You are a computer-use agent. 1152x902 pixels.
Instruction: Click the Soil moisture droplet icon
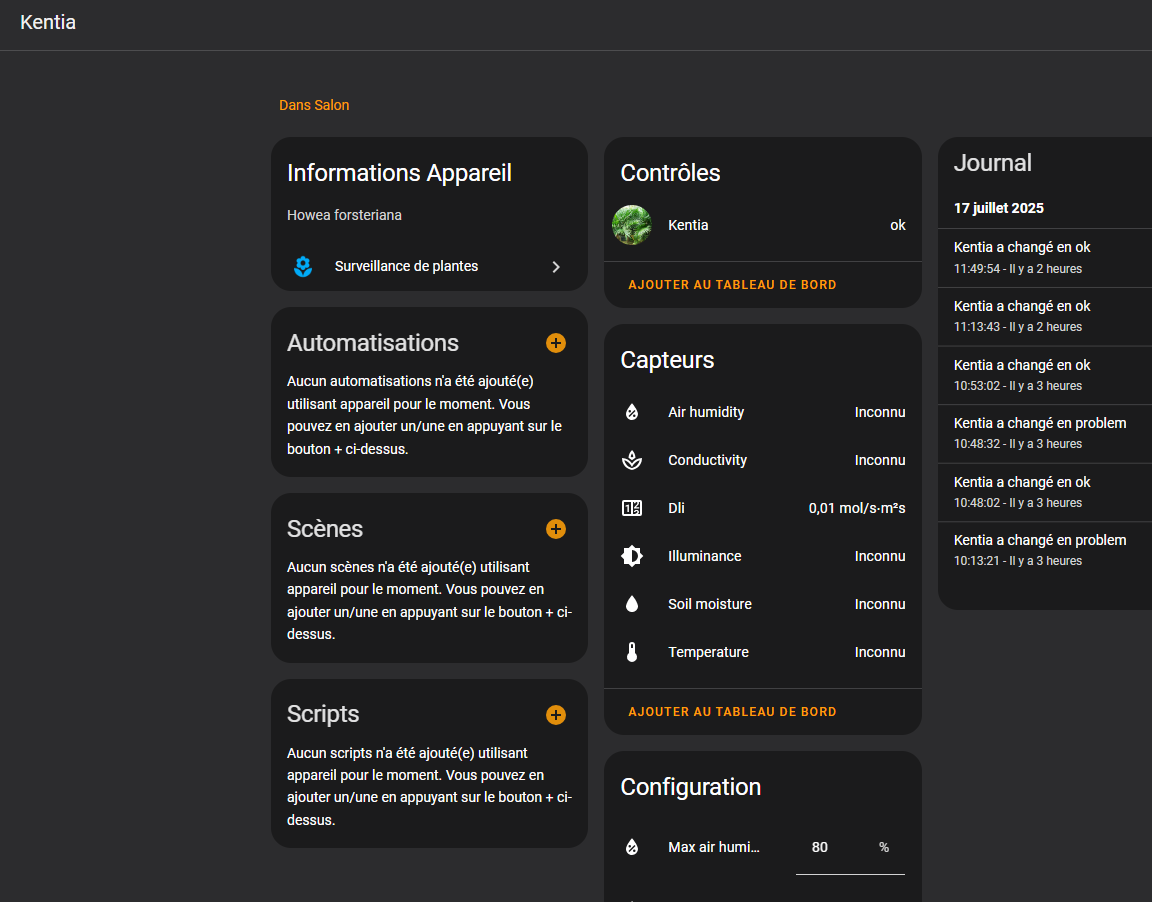coord(632,604)
